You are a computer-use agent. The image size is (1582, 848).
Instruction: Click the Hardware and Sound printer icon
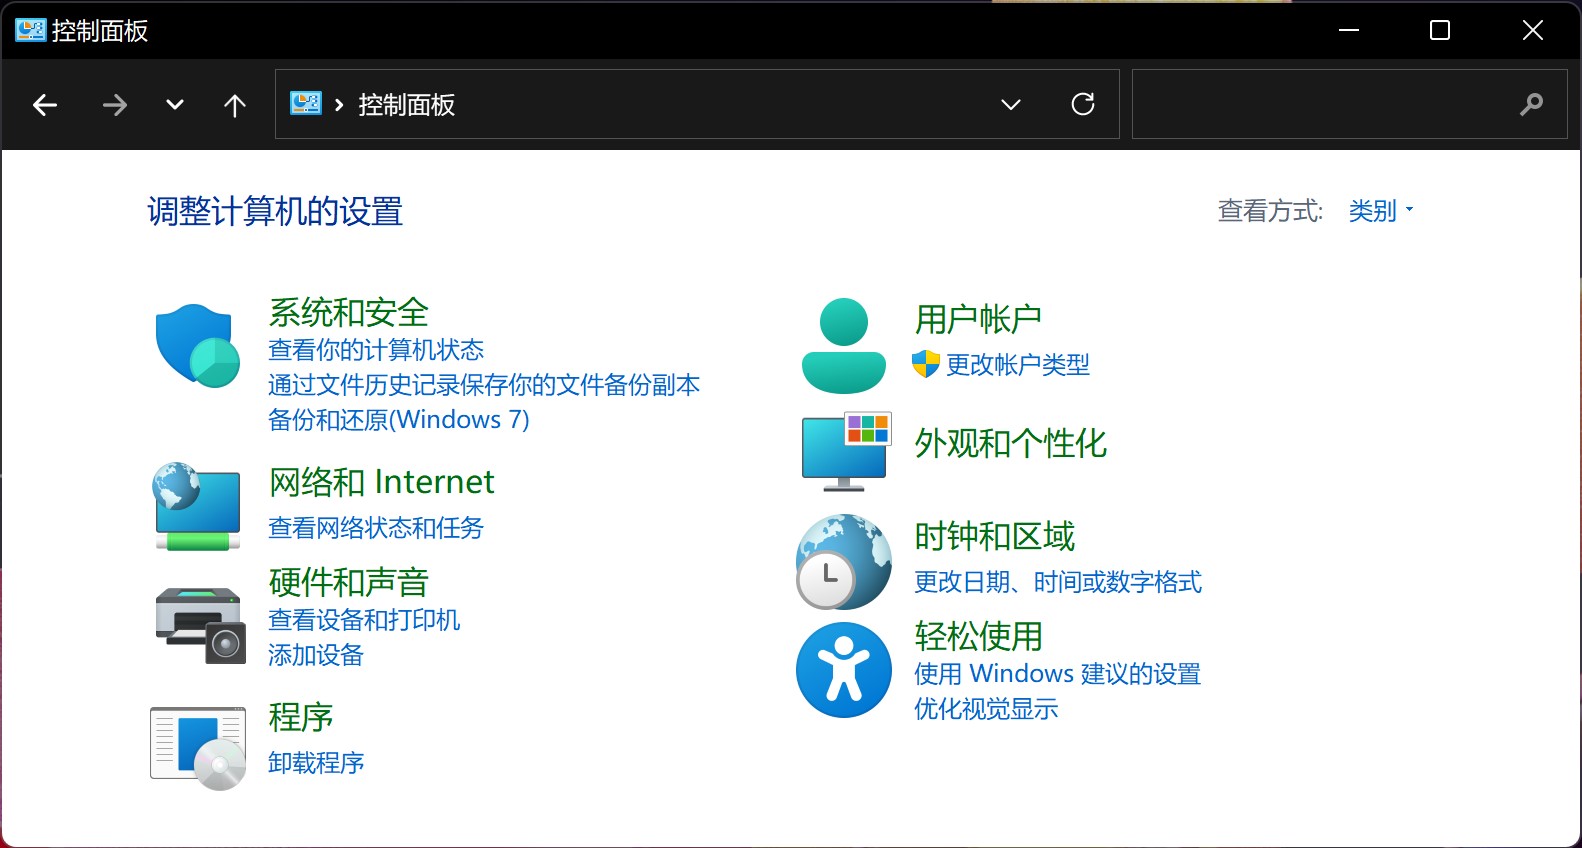pyautogui.click(x=200, y=625)
